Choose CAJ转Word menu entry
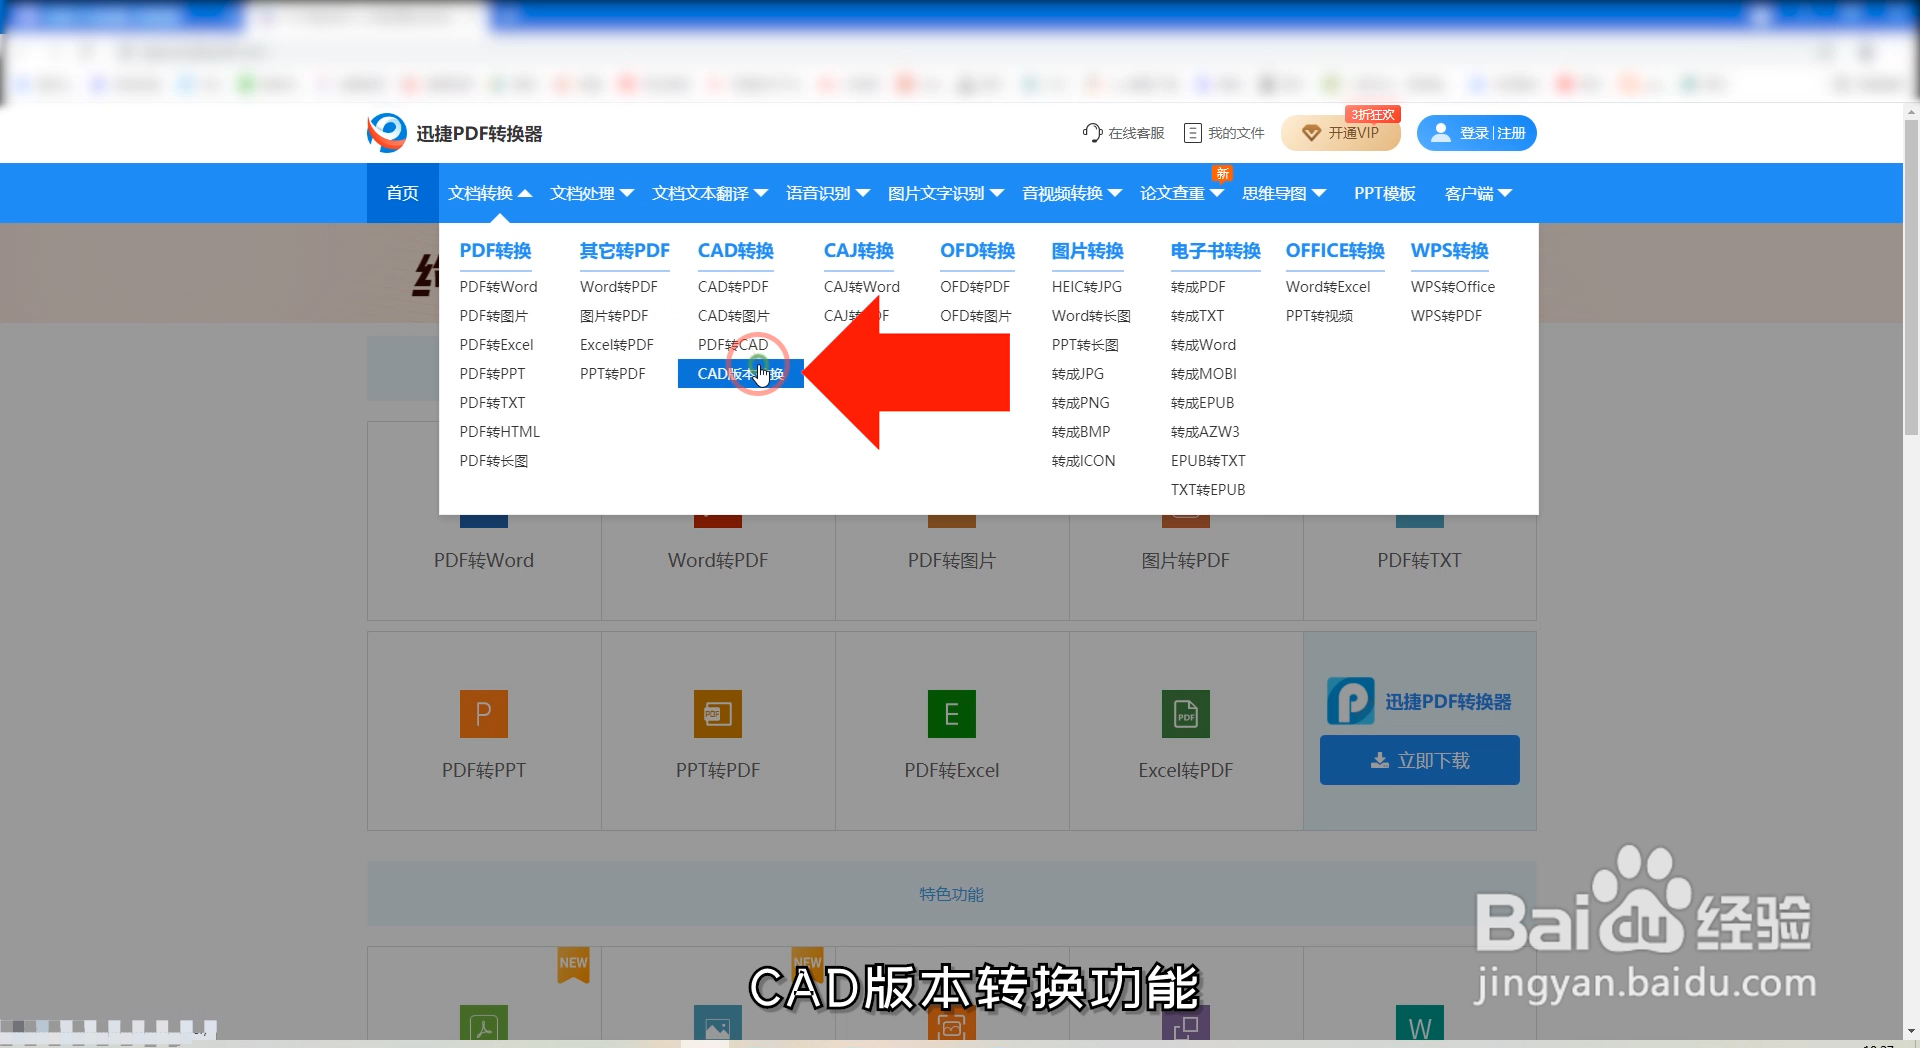1920x1048 pixels. click(x=862, y=287)
